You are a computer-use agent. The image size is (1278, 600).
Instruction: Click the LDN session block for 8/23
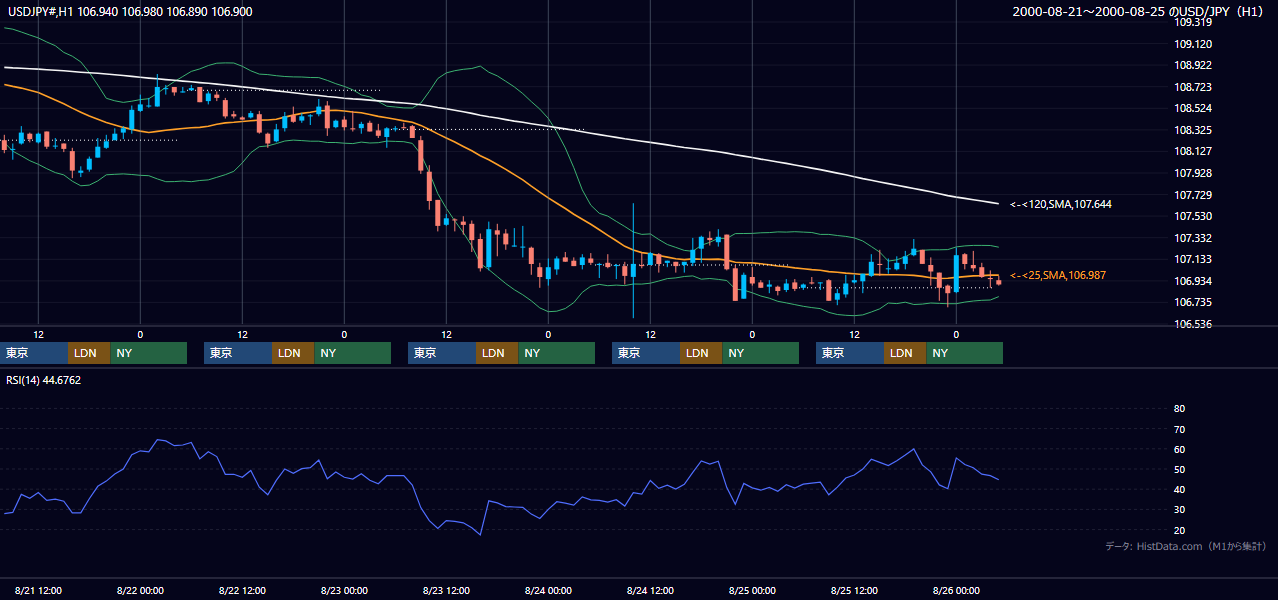click(x=497, y=353)
